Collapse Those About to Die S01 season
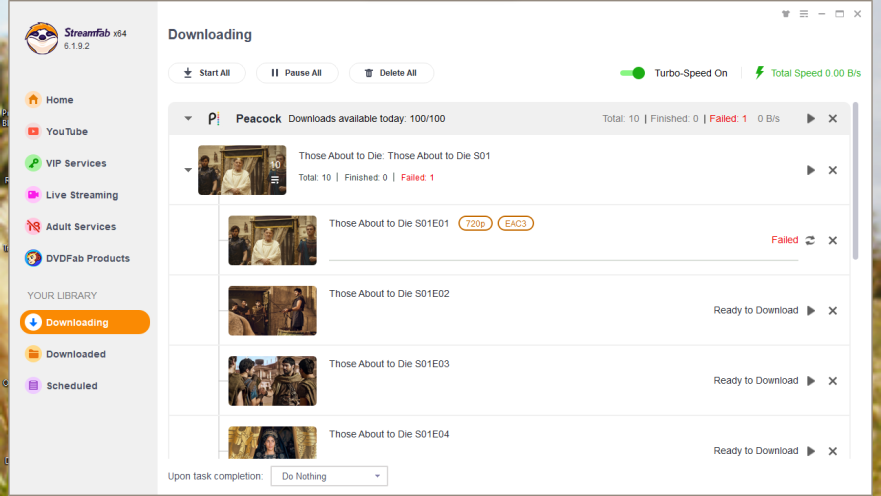The height and width of the screenshot is (496, 881). 188,170
